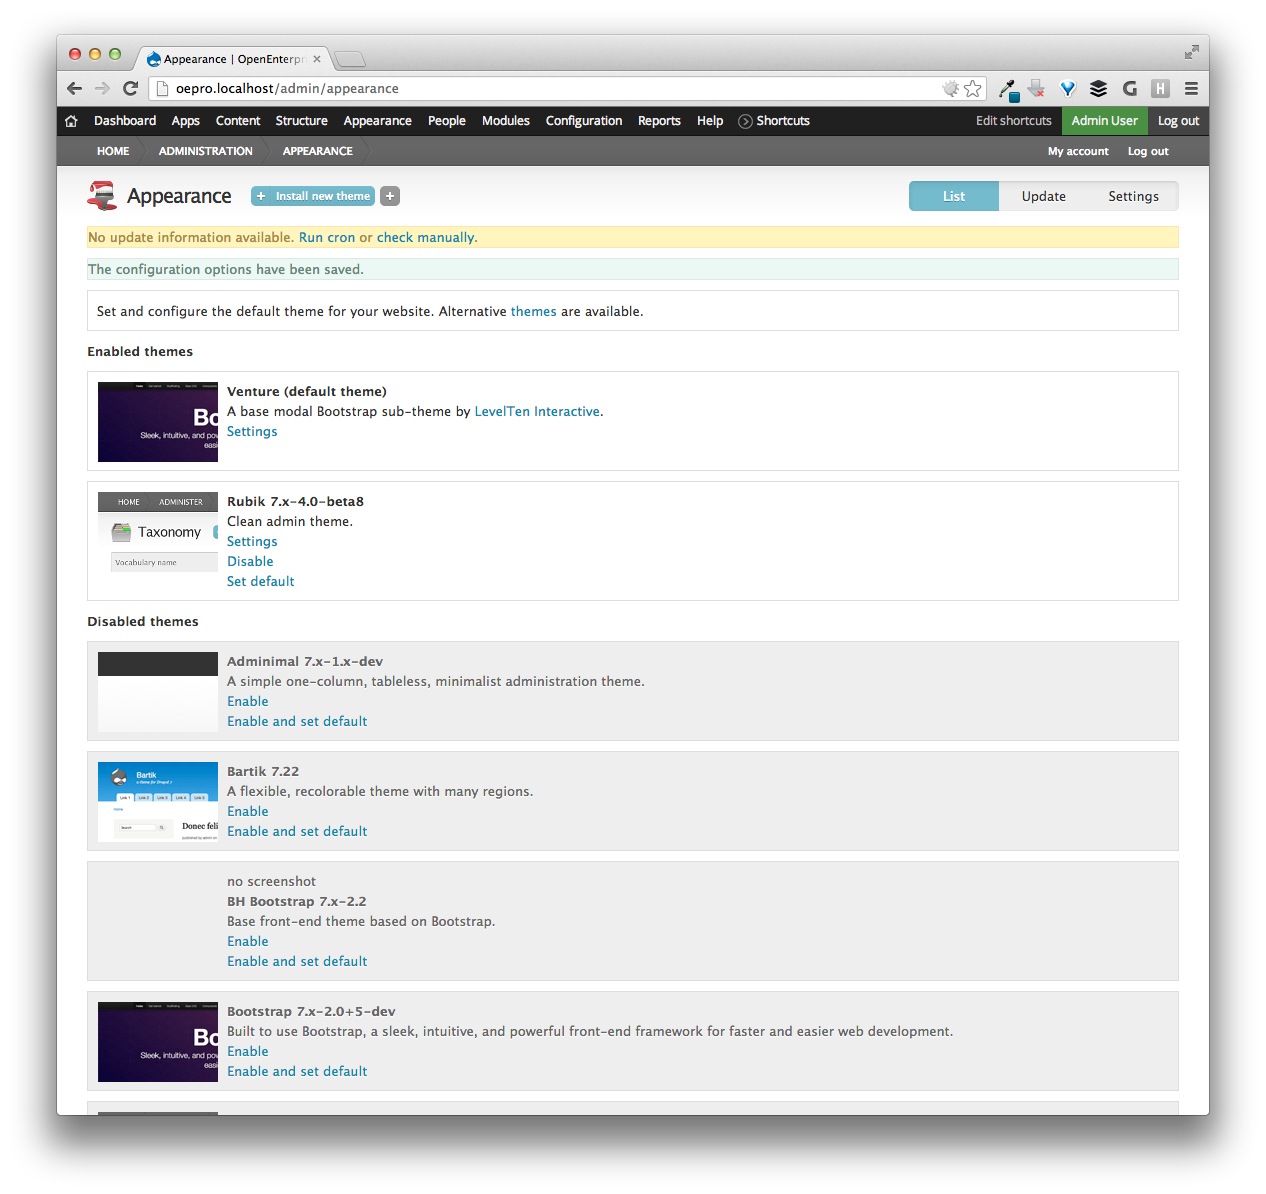Click Help in the admin toolbar
1266x1194 pixels.
[710, 121]
